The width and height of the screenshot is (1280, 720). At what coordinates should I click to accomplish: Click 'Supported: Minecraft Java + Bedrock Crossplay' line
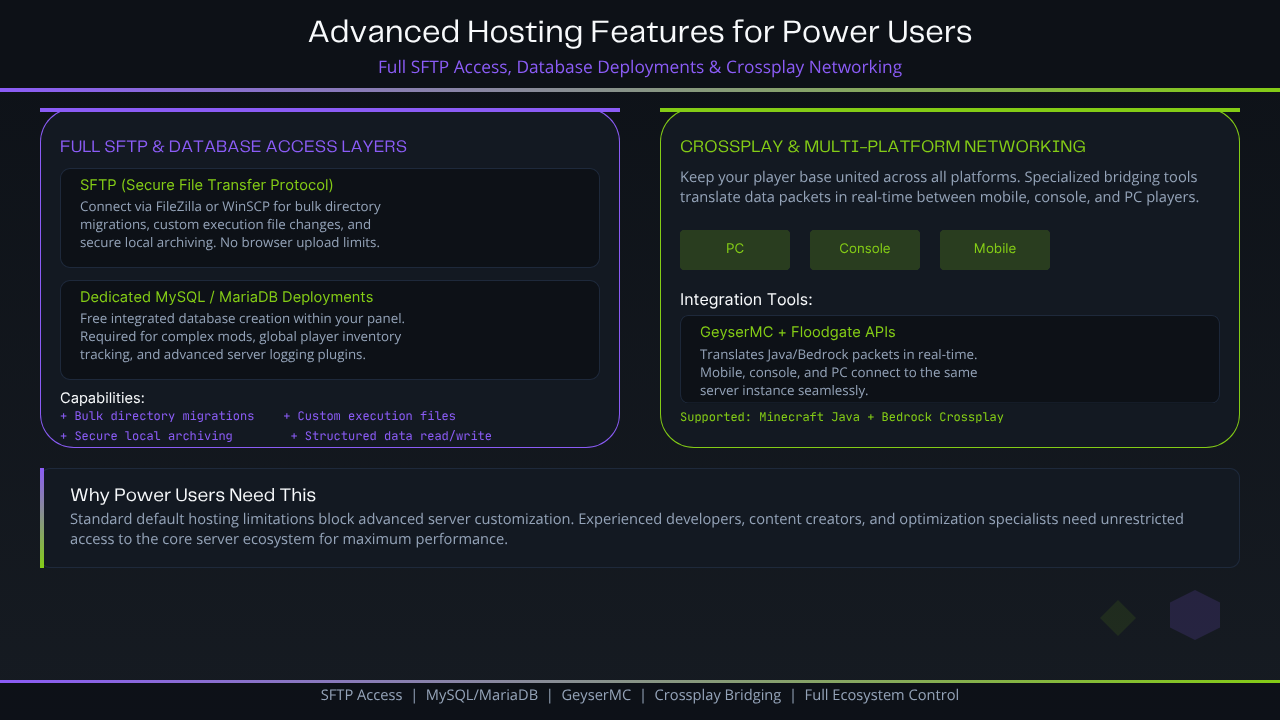[842, 416]
